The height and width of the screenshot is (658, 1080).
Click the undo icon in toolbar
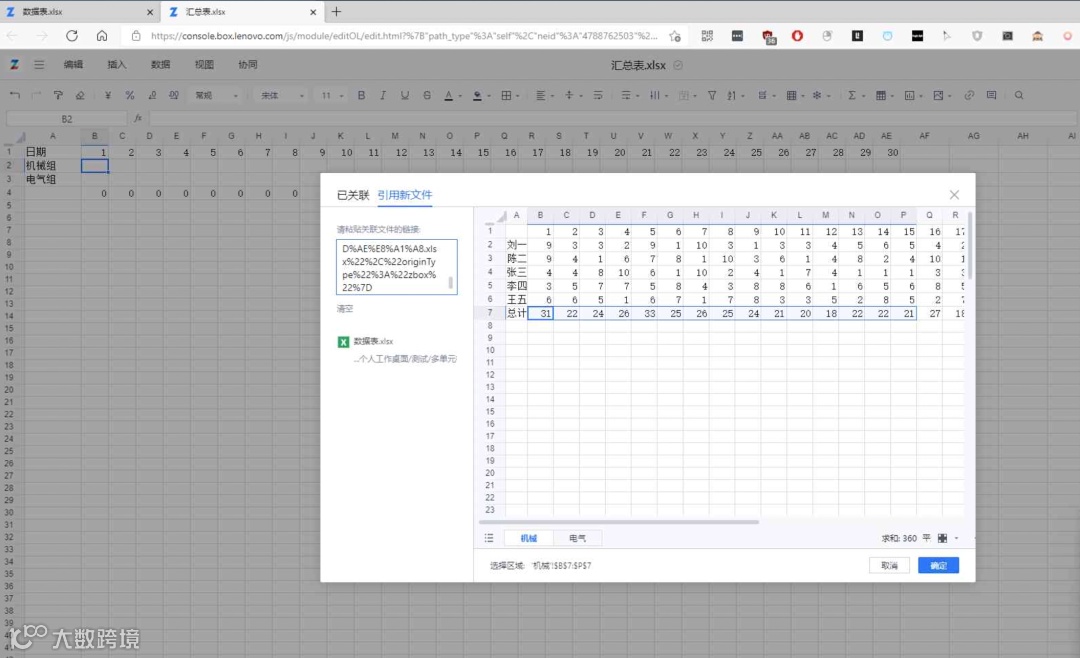[x=14, y=95]
